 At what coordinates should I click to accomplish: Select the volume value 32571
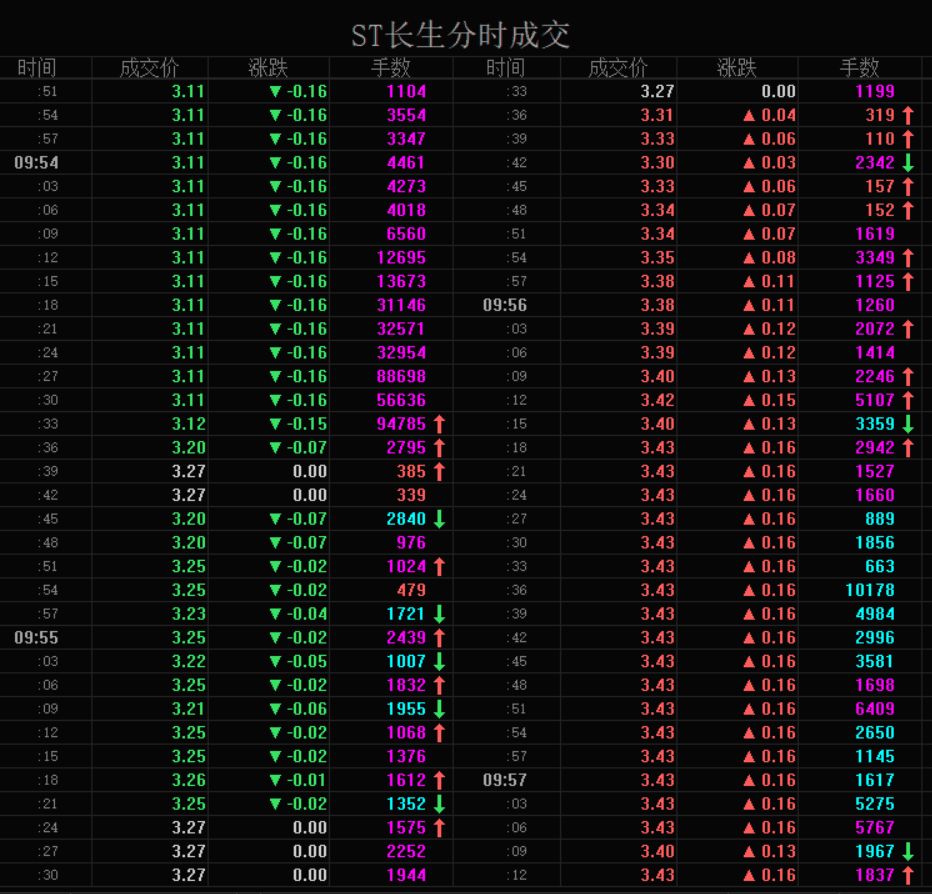pos(401,329)
